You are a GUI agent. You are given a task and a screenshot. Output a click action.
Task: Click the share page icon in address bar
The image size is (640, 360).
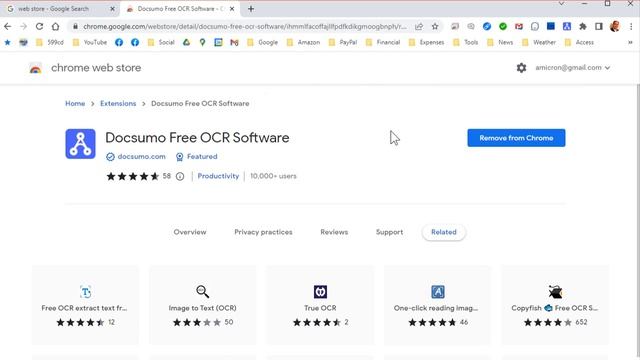[419, 27]
